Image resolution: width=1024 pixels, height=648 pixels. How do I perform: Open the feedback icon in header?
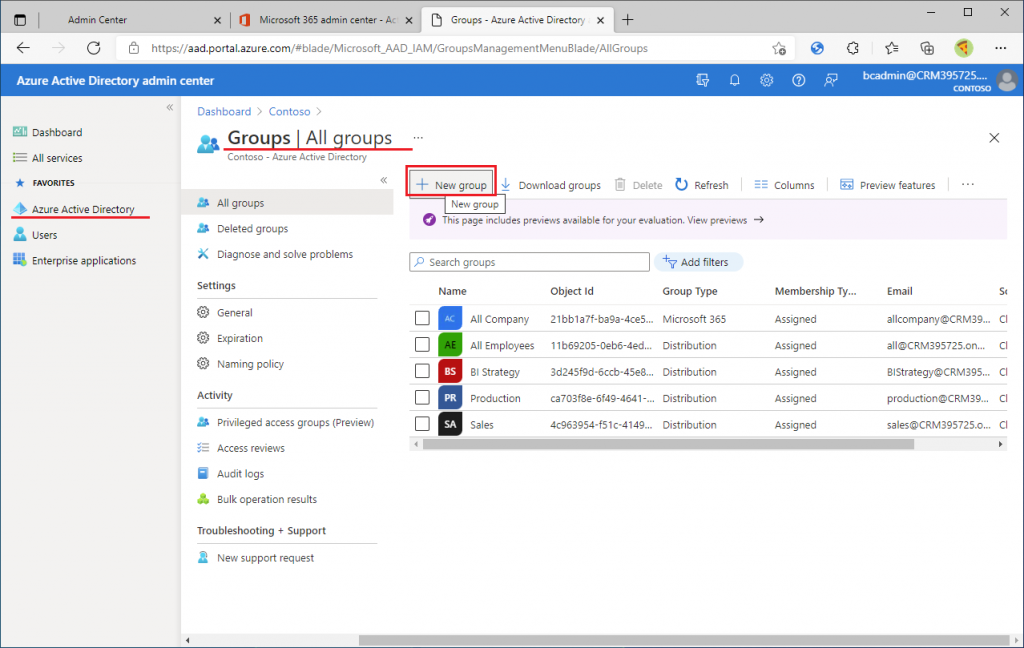click(x=831, y=80)
